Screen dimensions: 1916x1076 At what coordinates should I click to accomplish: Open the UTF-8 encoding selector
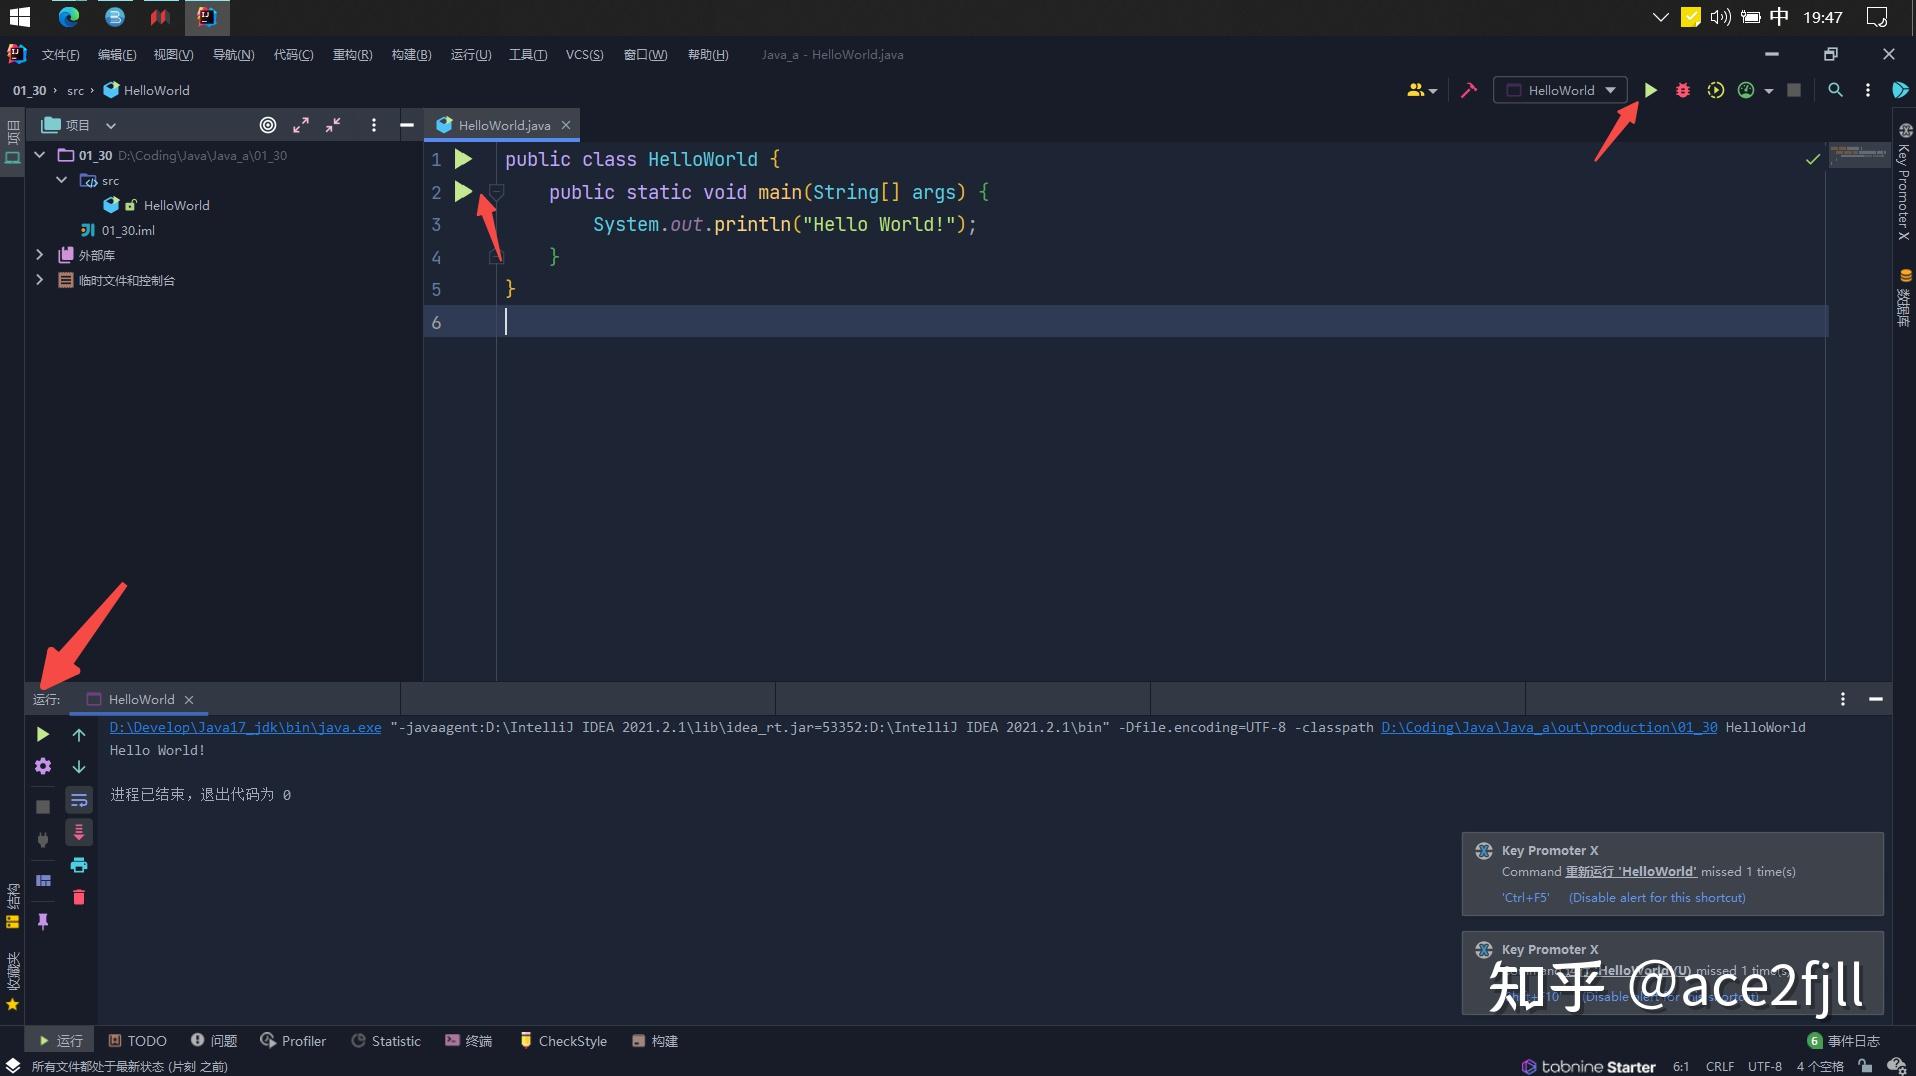(x=1765, y=1066)
